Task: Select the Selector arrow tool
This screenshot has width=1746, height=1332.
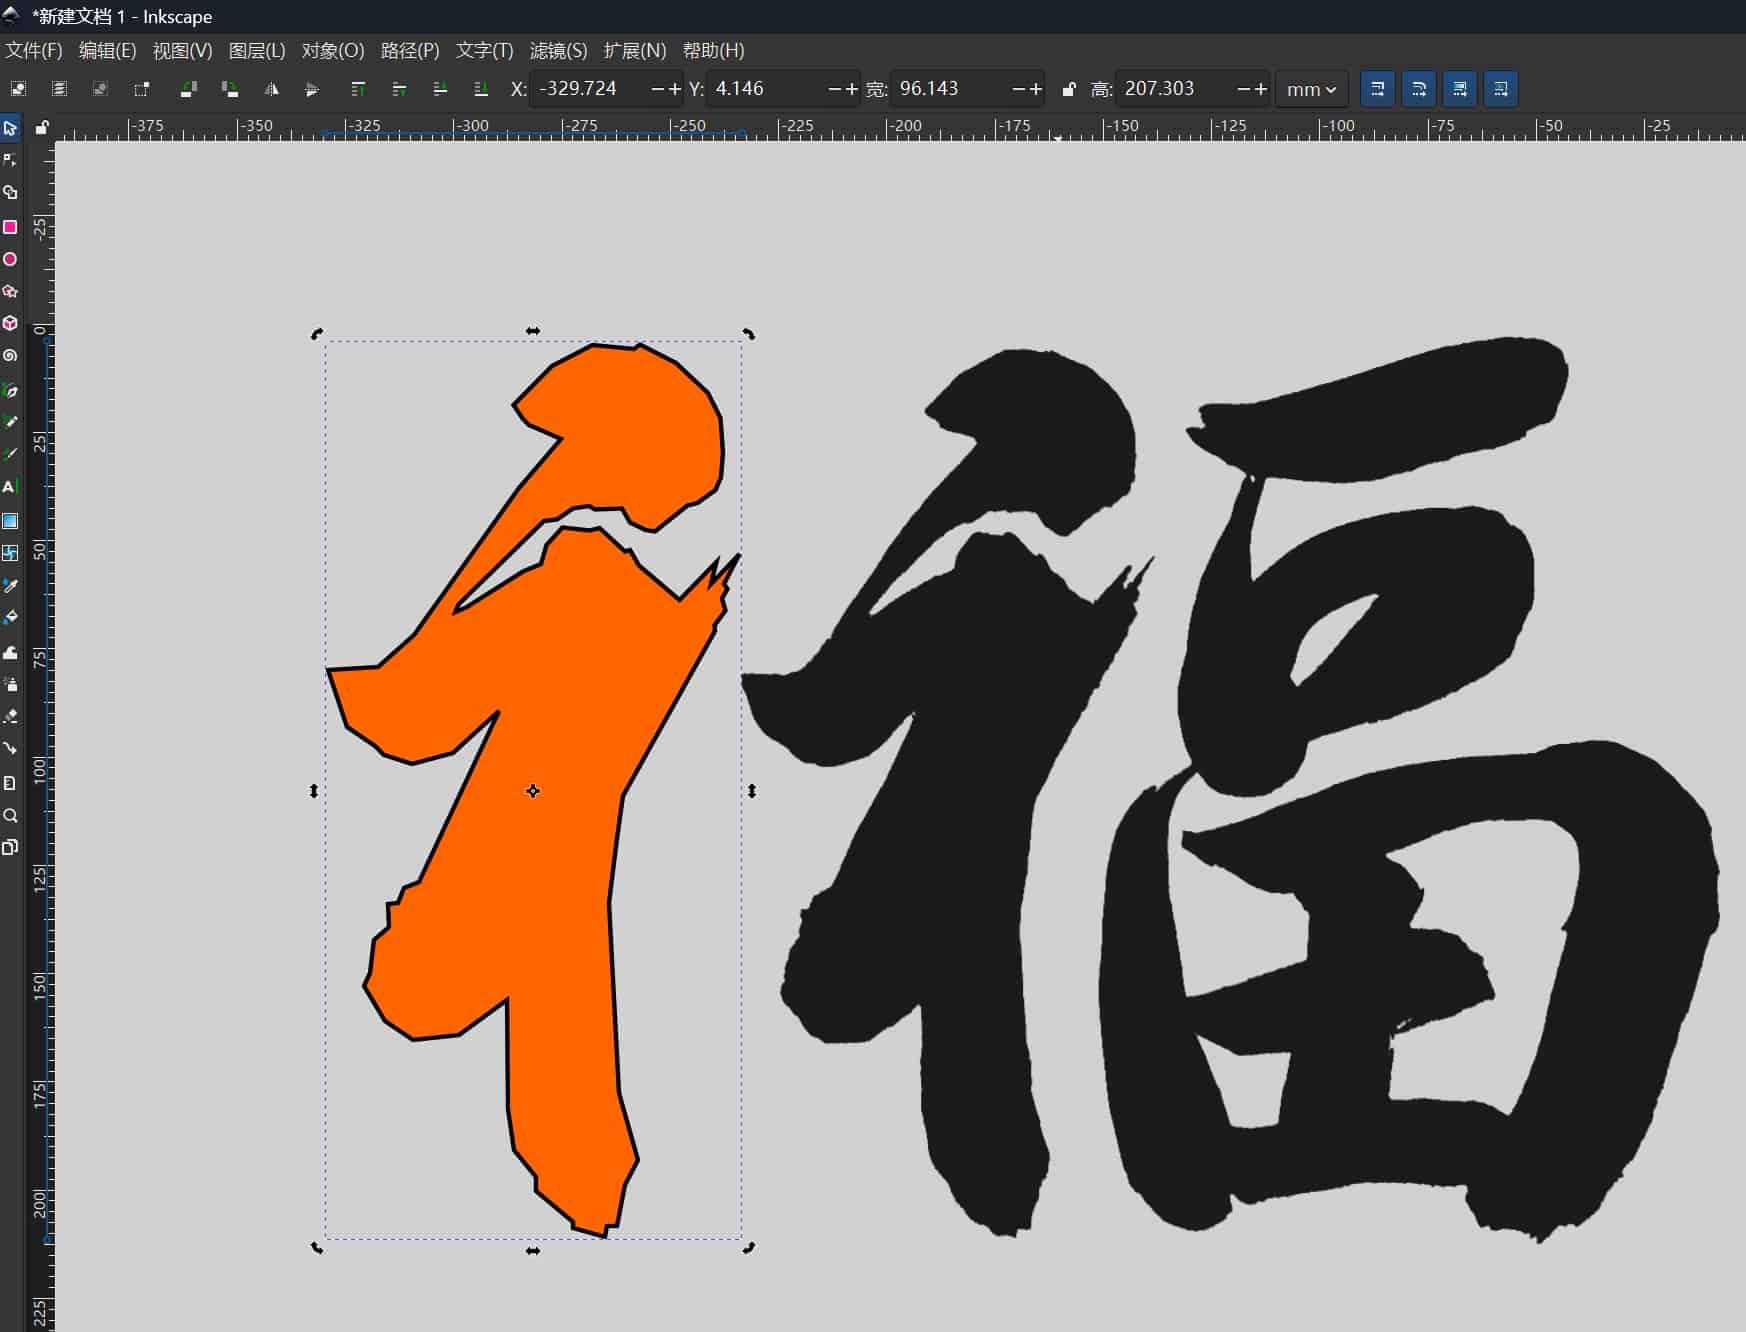Action: [x=10, y=128]
